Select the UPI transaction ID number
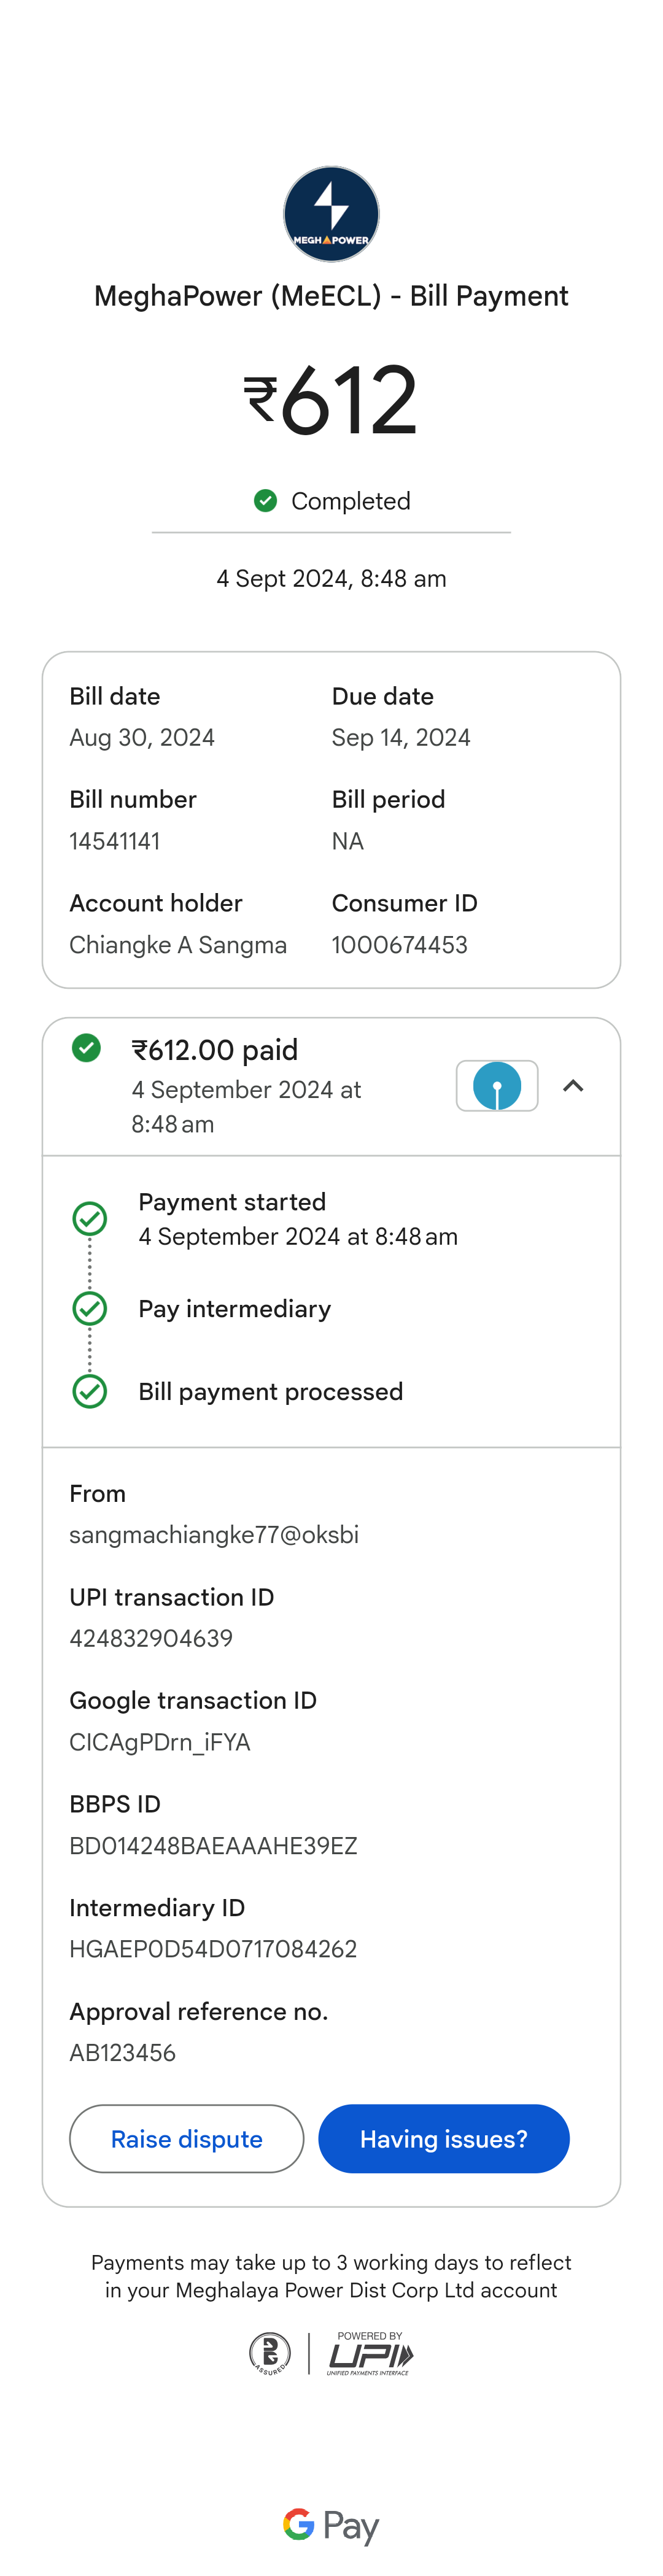This screenshot has width=663, height=2576. [151, 1638]
